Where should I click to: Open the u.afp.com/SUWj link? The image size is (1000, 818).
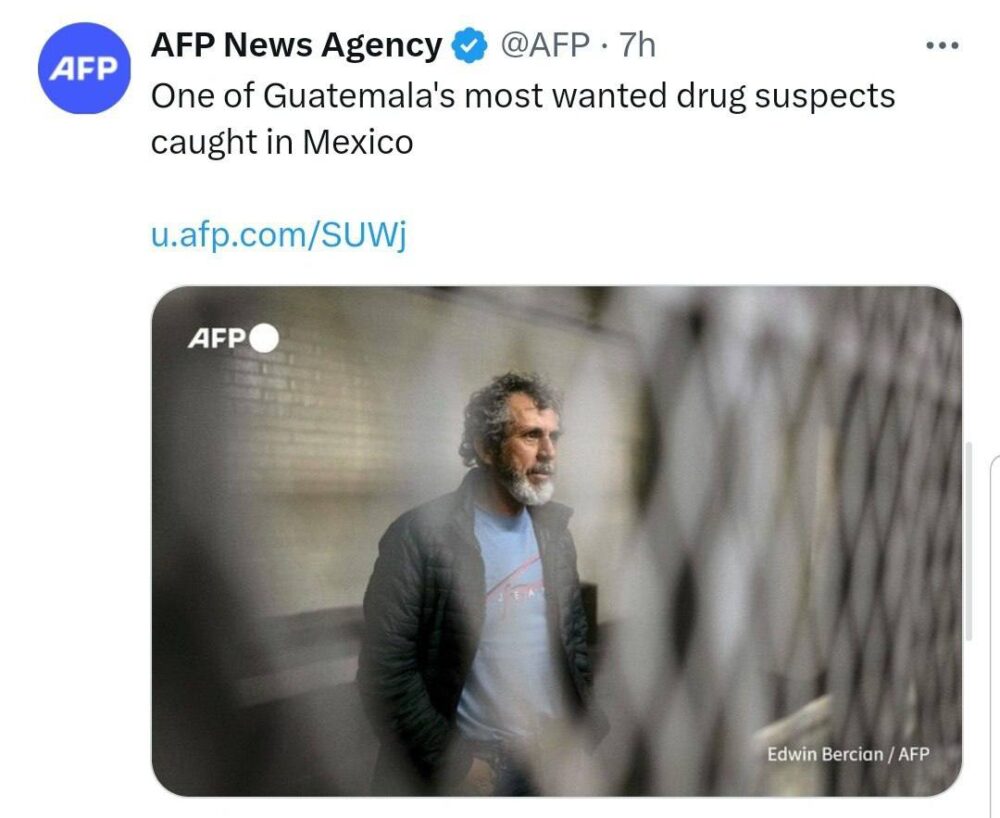tap(279, 234)
